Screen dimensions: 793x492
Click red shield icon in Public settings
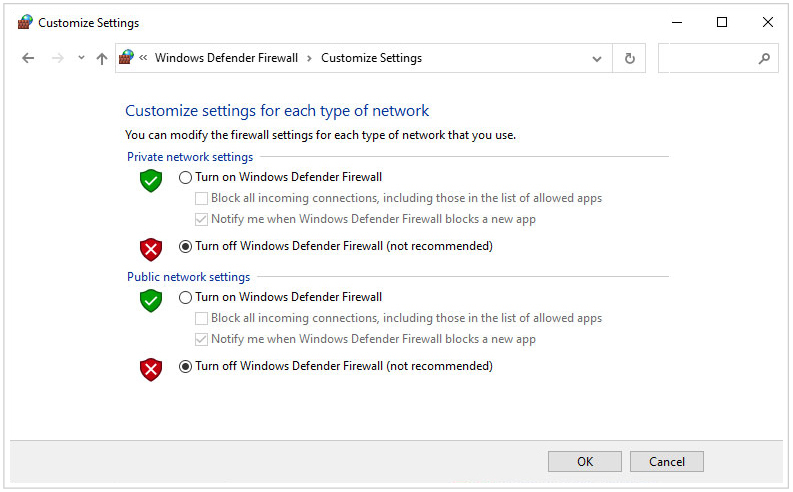tap(151, 369)
